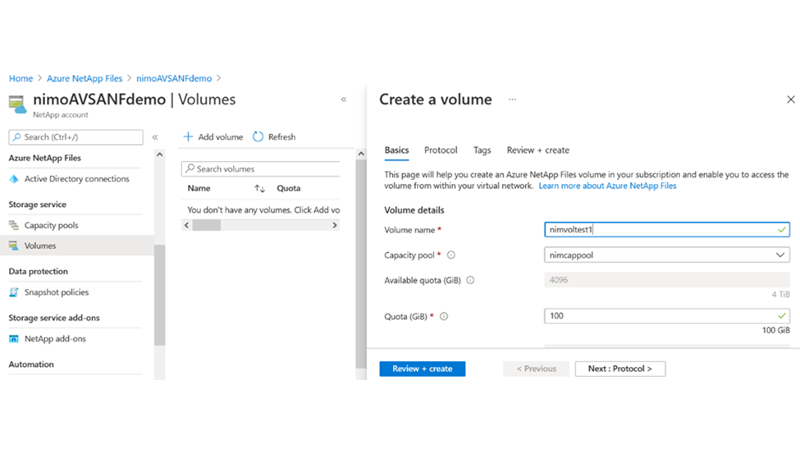Open the Create a volume ellipsis menu

tap(513, 100)
